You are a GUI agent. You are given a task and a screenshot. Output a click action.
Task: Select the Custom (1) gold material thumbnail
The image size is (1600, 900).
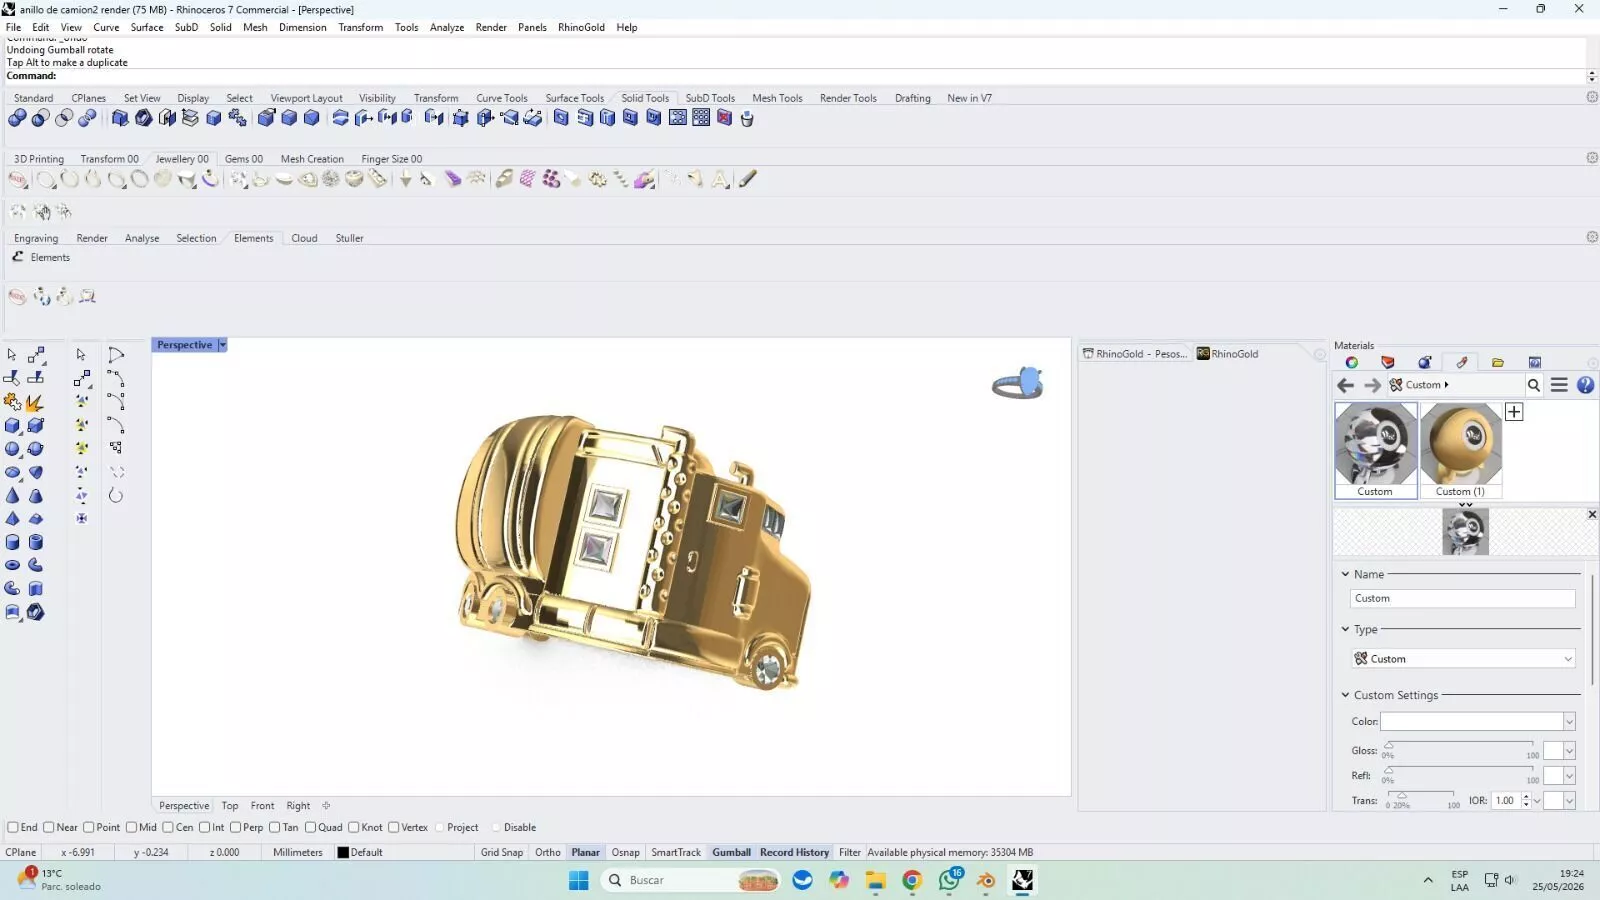click(1461, 450)
